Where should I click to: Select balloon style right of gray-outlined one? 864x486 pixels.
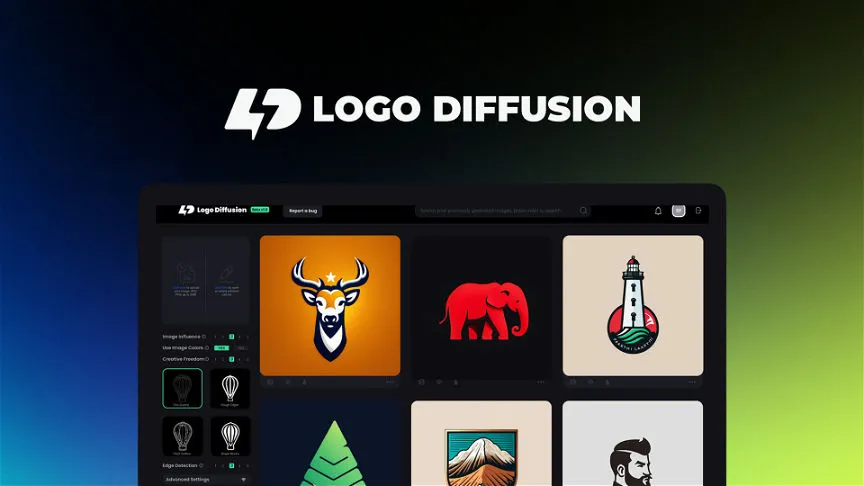(x=230, y=436)
